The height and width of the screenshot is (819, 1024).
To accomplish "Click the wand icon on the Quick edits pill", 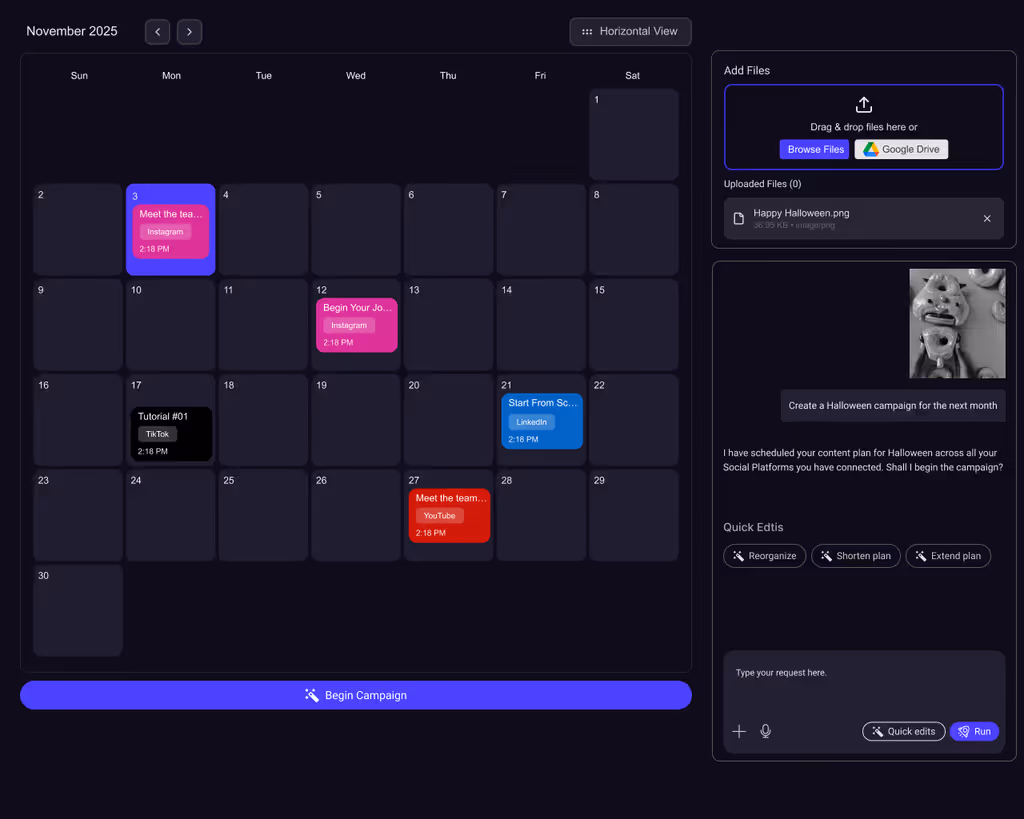I will click(x=876, y=731).
